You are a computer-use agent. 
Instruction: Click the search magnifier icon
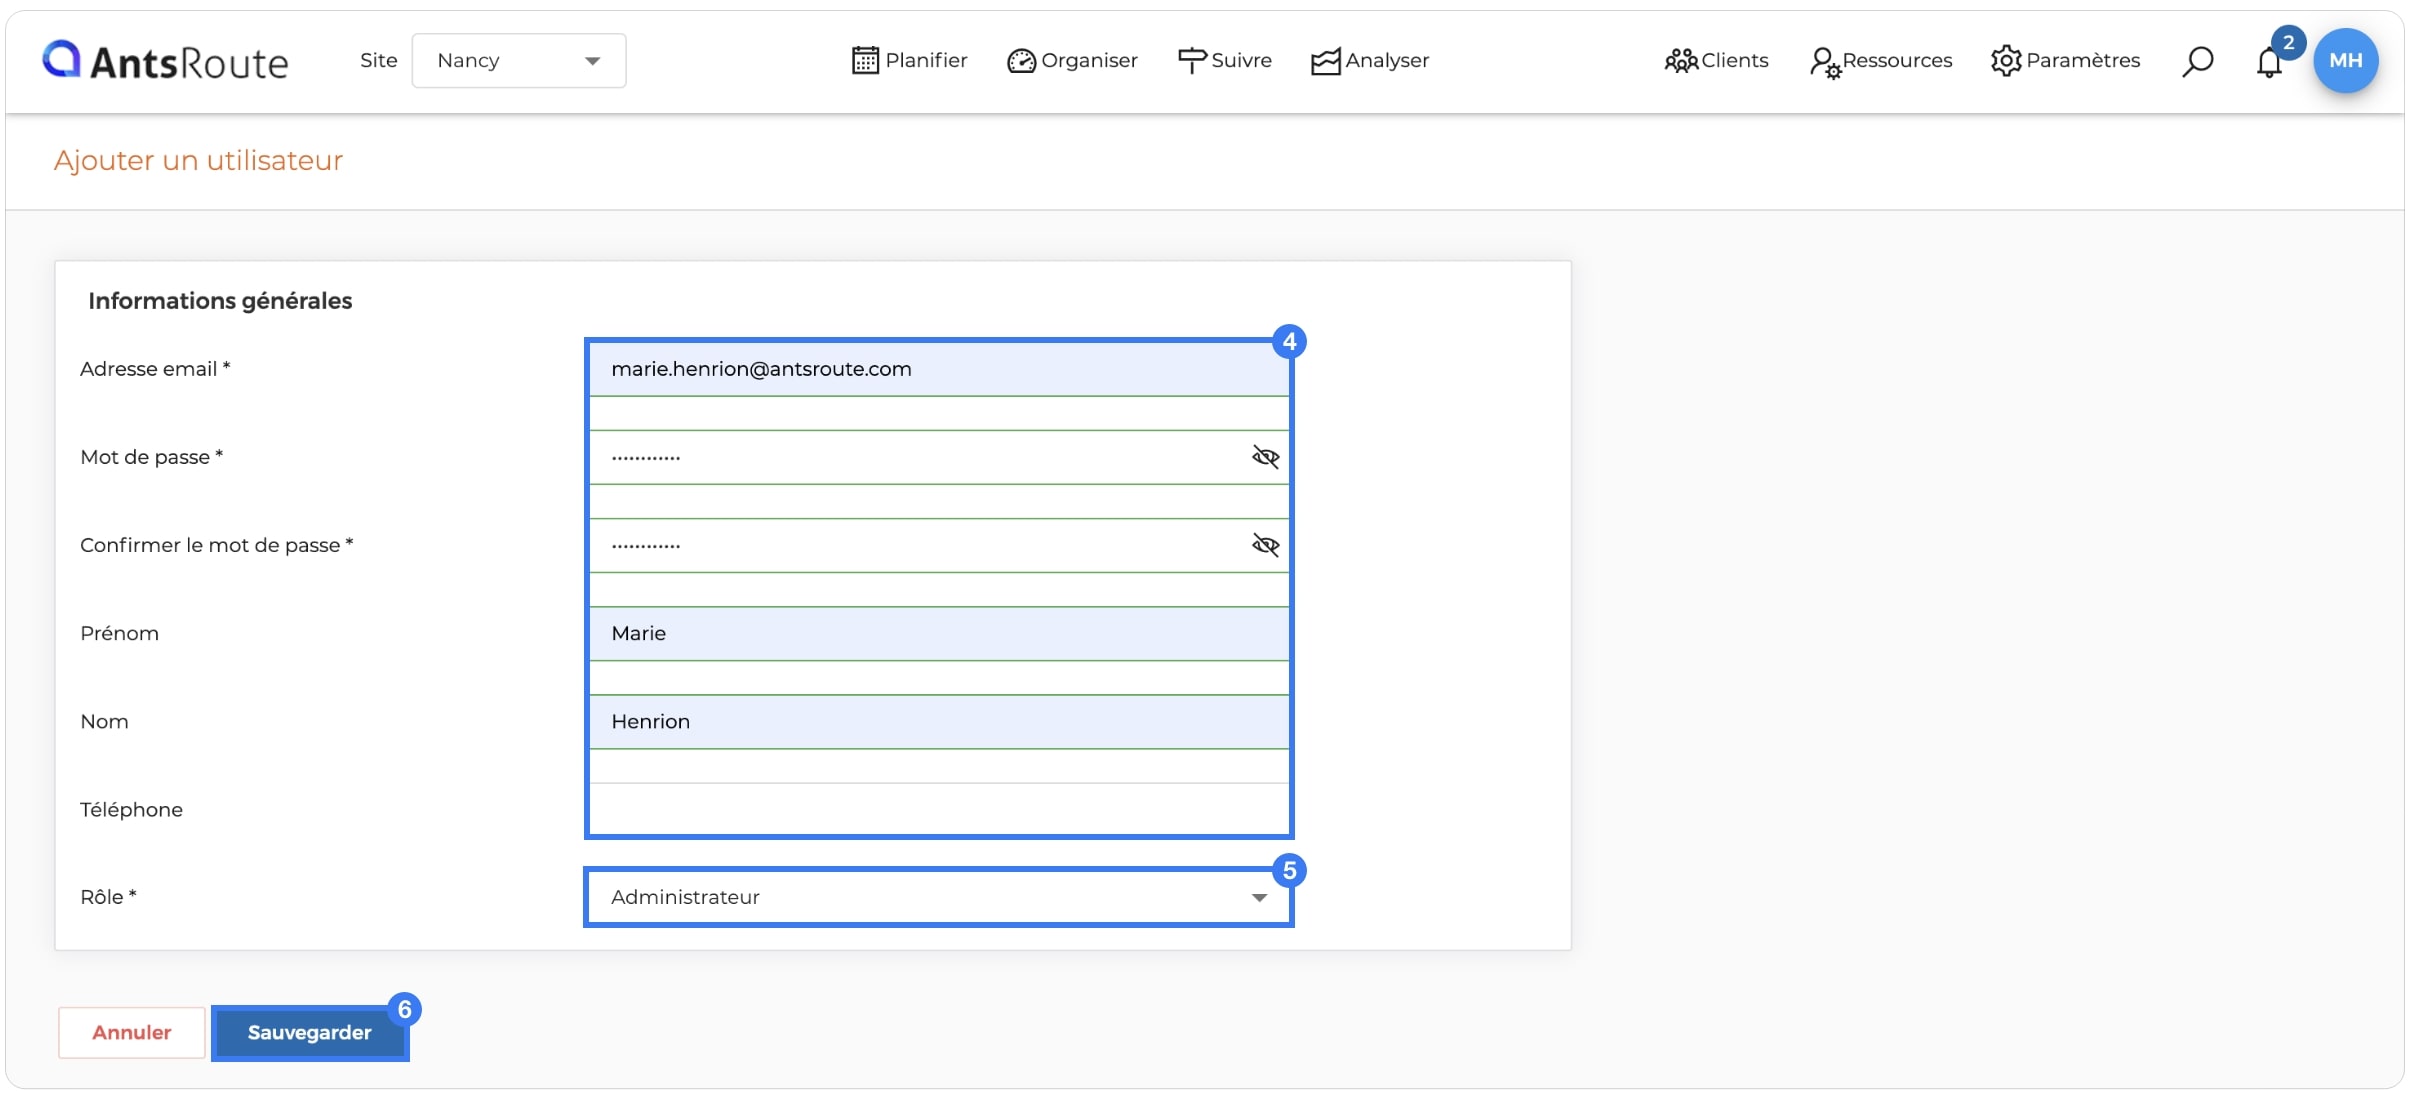point(2197,62)
